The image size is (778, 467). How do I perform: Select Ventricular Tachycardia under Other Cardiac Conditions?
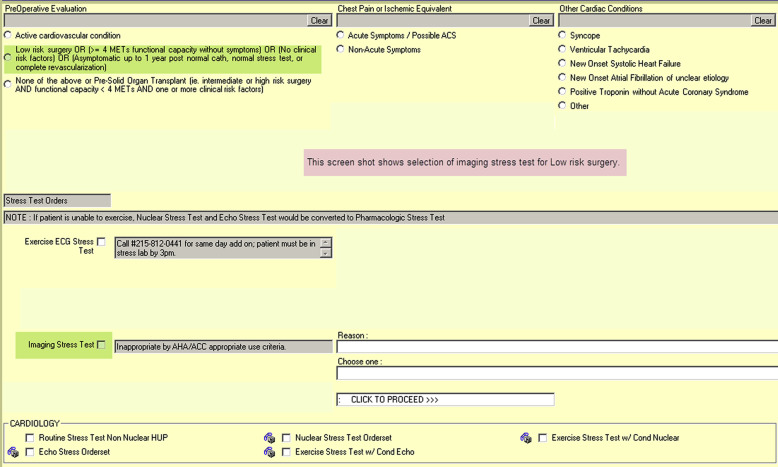563,49
